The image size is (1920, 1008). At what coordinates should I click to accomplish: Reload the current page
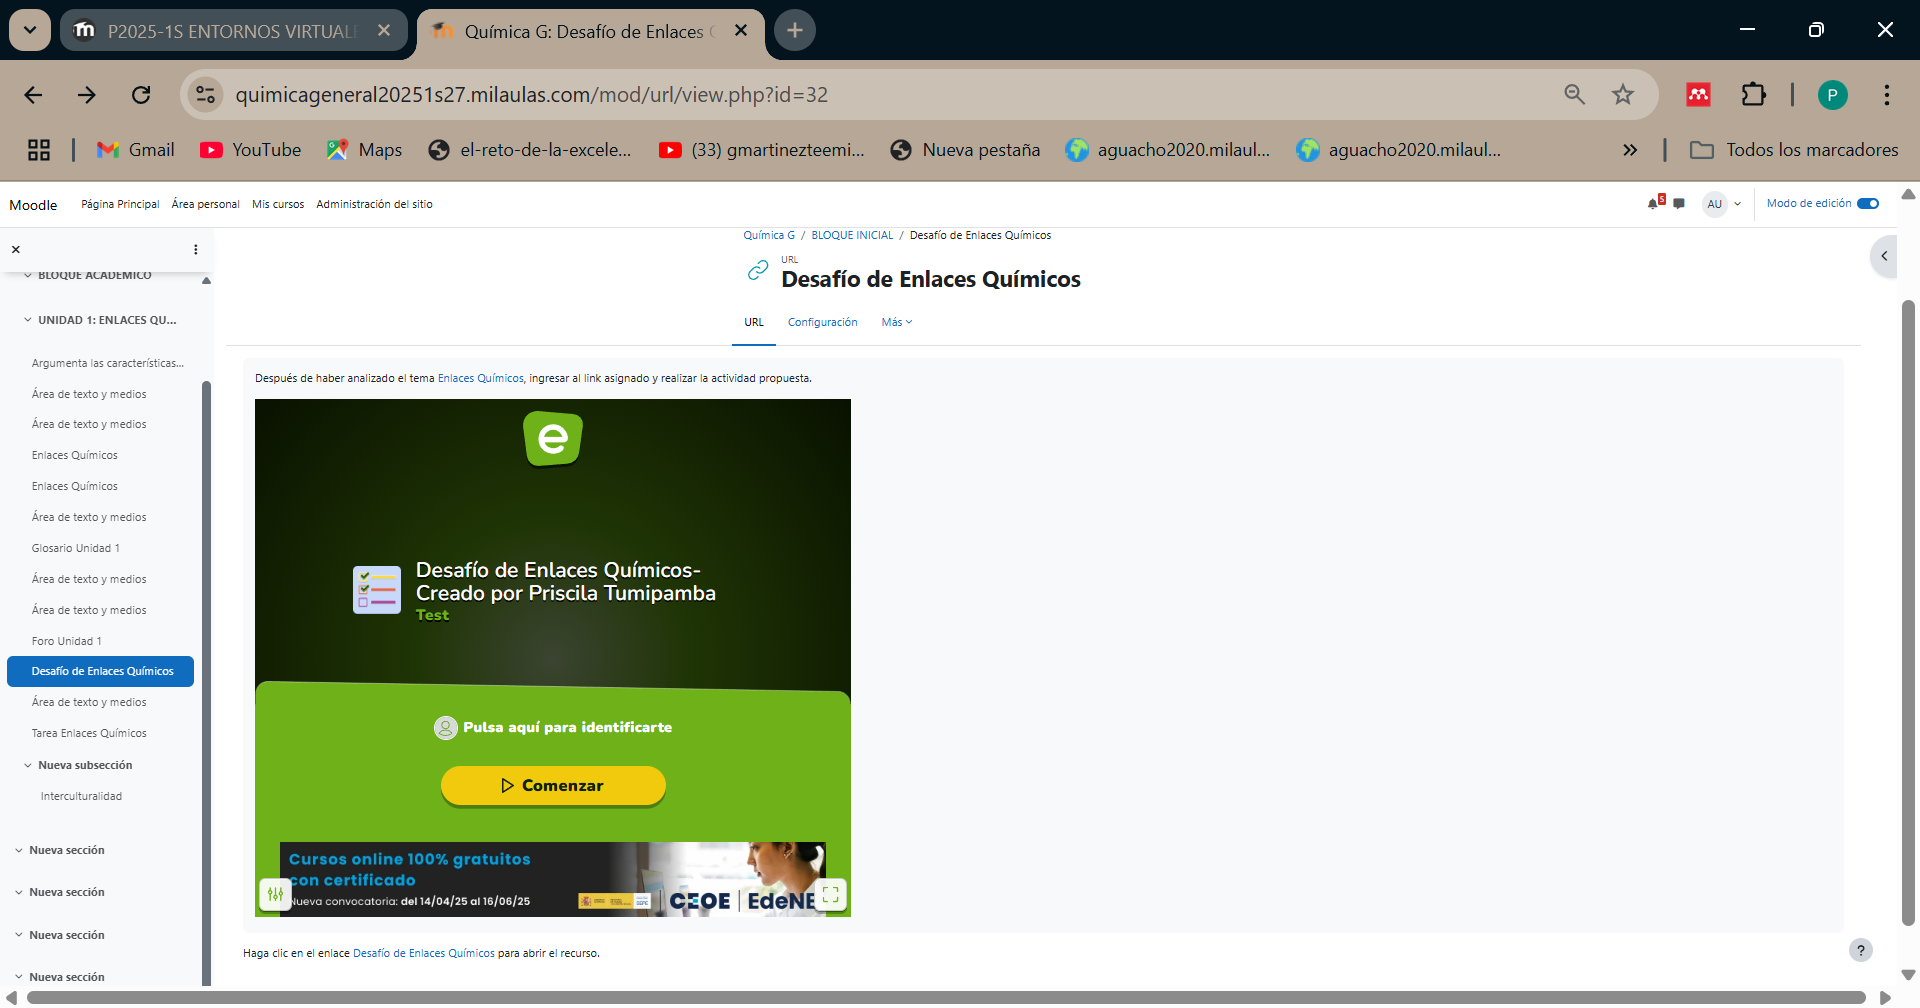click(x=141, y=95)
